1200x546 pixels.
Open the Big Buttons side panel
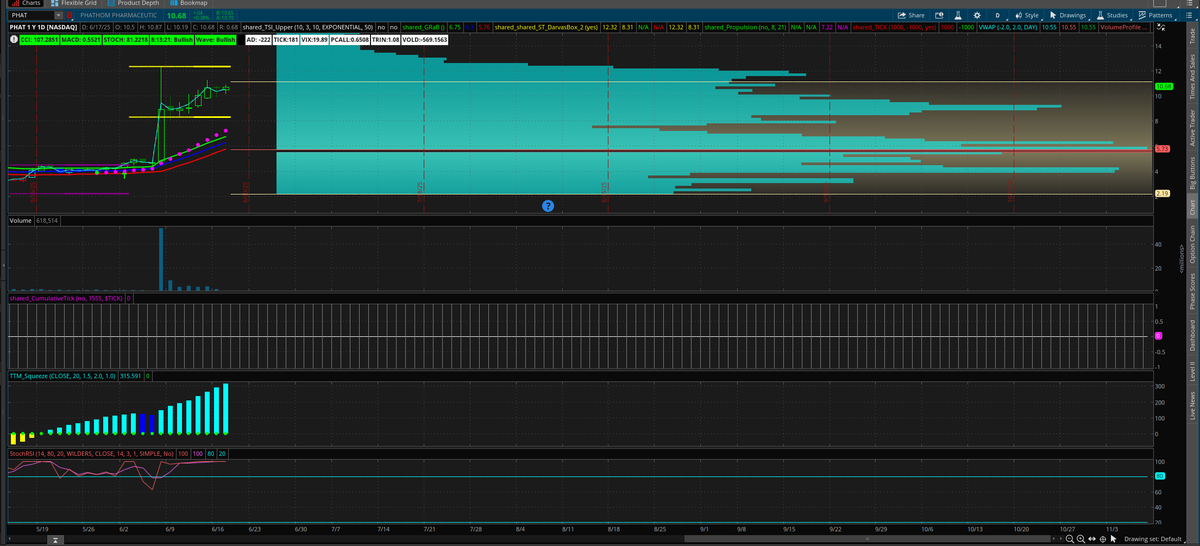tap(1192, 175)
